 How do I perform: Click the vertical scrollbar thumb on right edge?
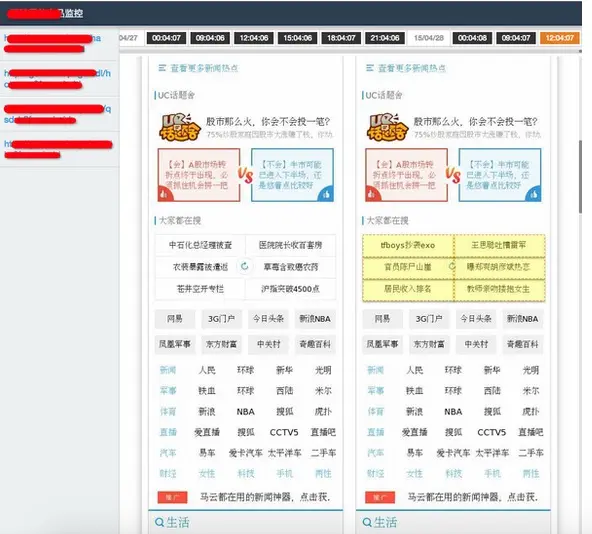[x=580, y=177]
